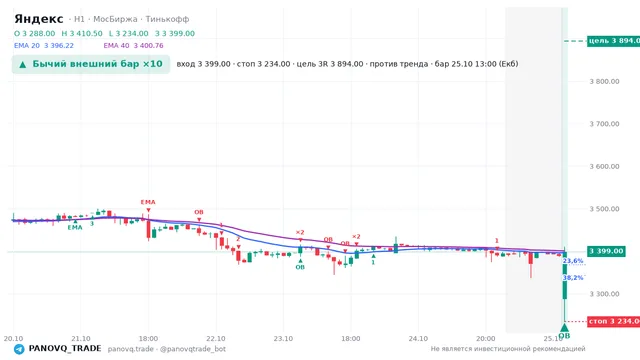Click the Бычий внешний бар ×10 badge
The height and width of the screenshot is (360, 640).
tap(91, 64)
